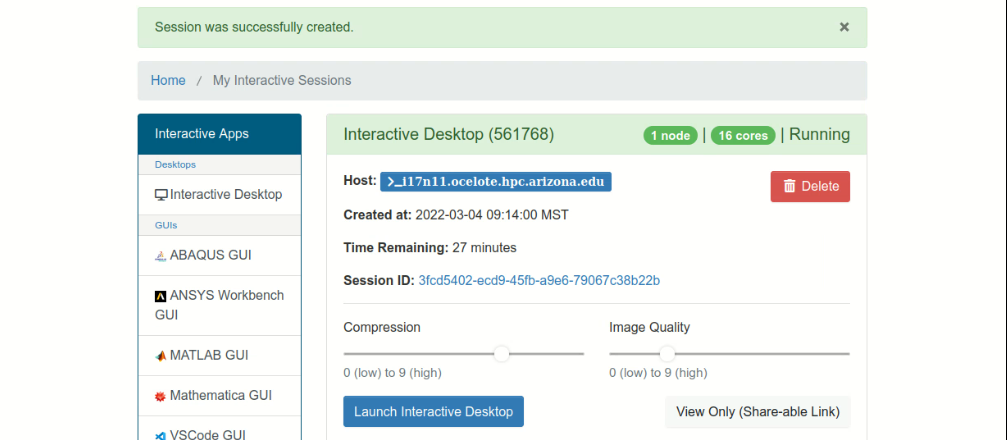Adjust the Compression slider handle
This screenshot has height=440, width=1007.
(502, 353)
